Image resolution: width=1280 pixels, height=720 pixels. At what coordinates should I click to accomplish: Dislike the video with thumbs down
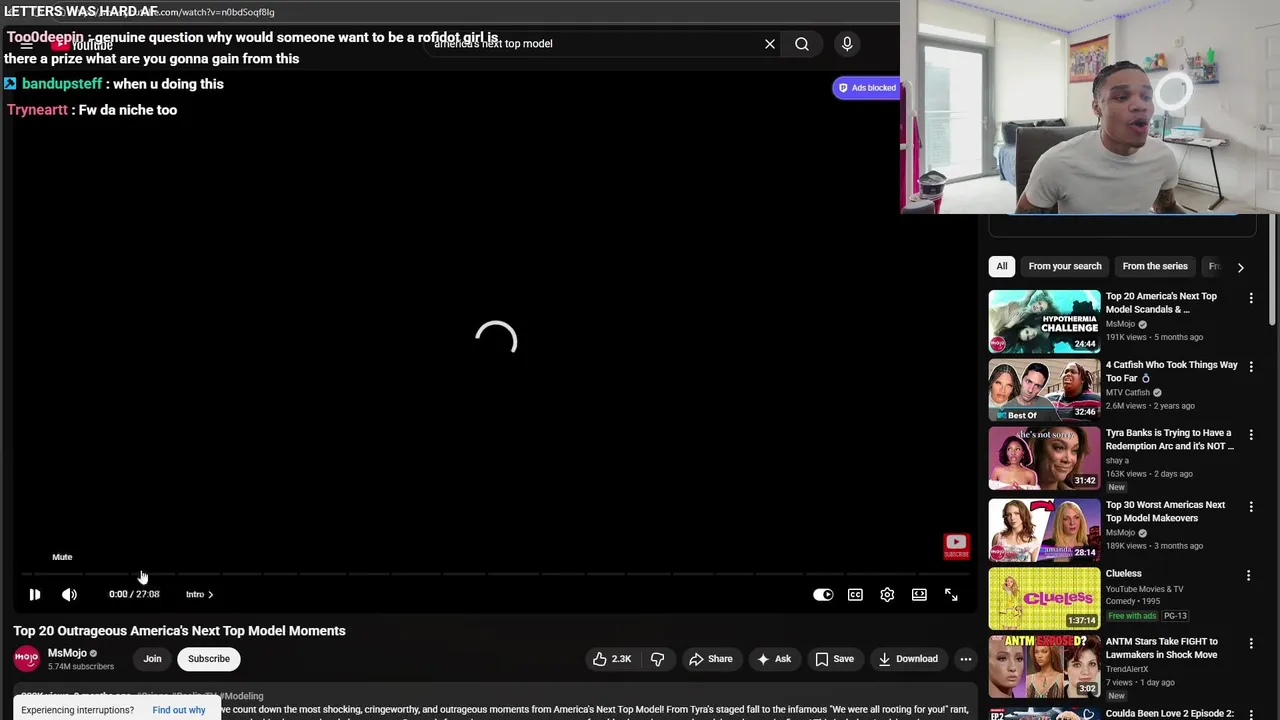tap(657, 659)
